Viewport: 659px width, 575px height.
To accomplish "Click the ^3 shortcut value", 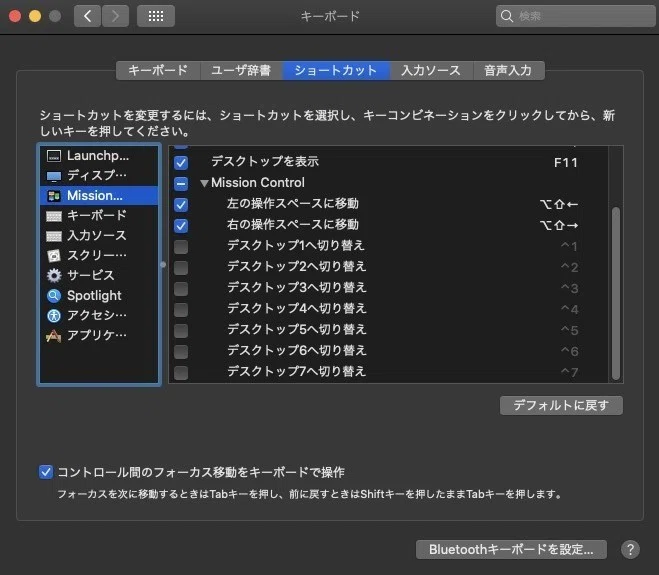I will 569,289.
